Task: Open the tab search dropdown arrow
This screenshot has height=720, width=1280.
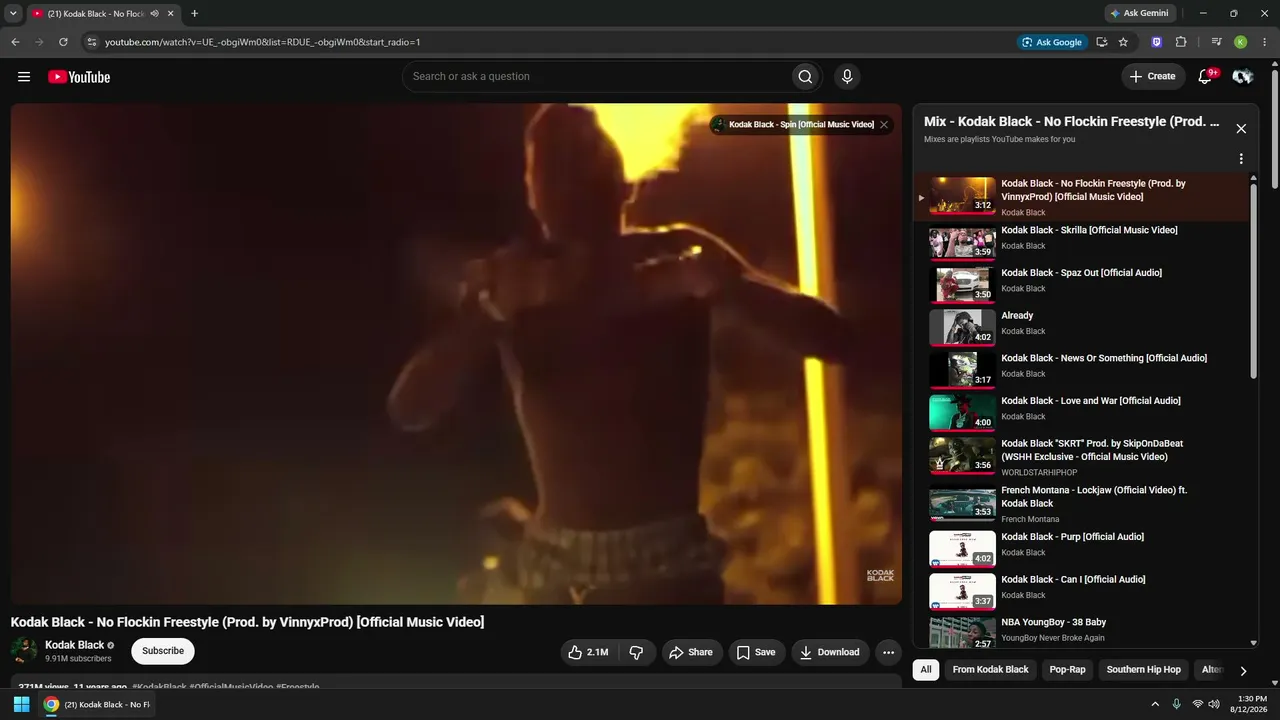Action: tap(13, 14)
